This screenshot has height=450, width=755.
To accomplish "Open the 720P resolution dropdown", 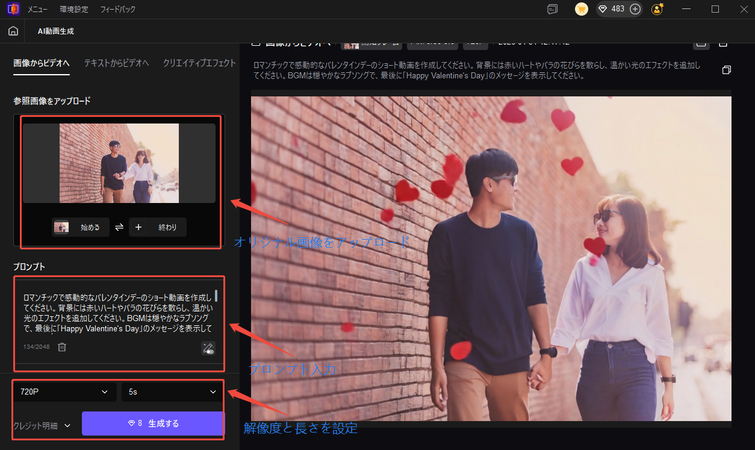I will click(x=65, y=392).
